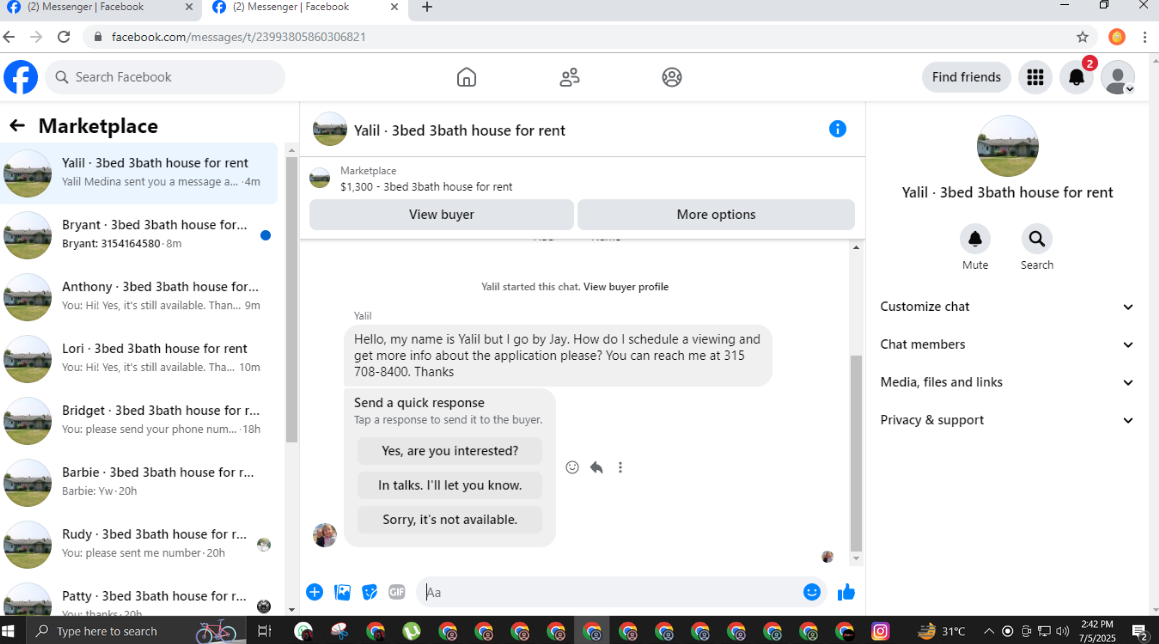Viewport: 1159px width, 644px height.
Task: Expand Media, files and links section
Action: click(x=1007, y=382)
